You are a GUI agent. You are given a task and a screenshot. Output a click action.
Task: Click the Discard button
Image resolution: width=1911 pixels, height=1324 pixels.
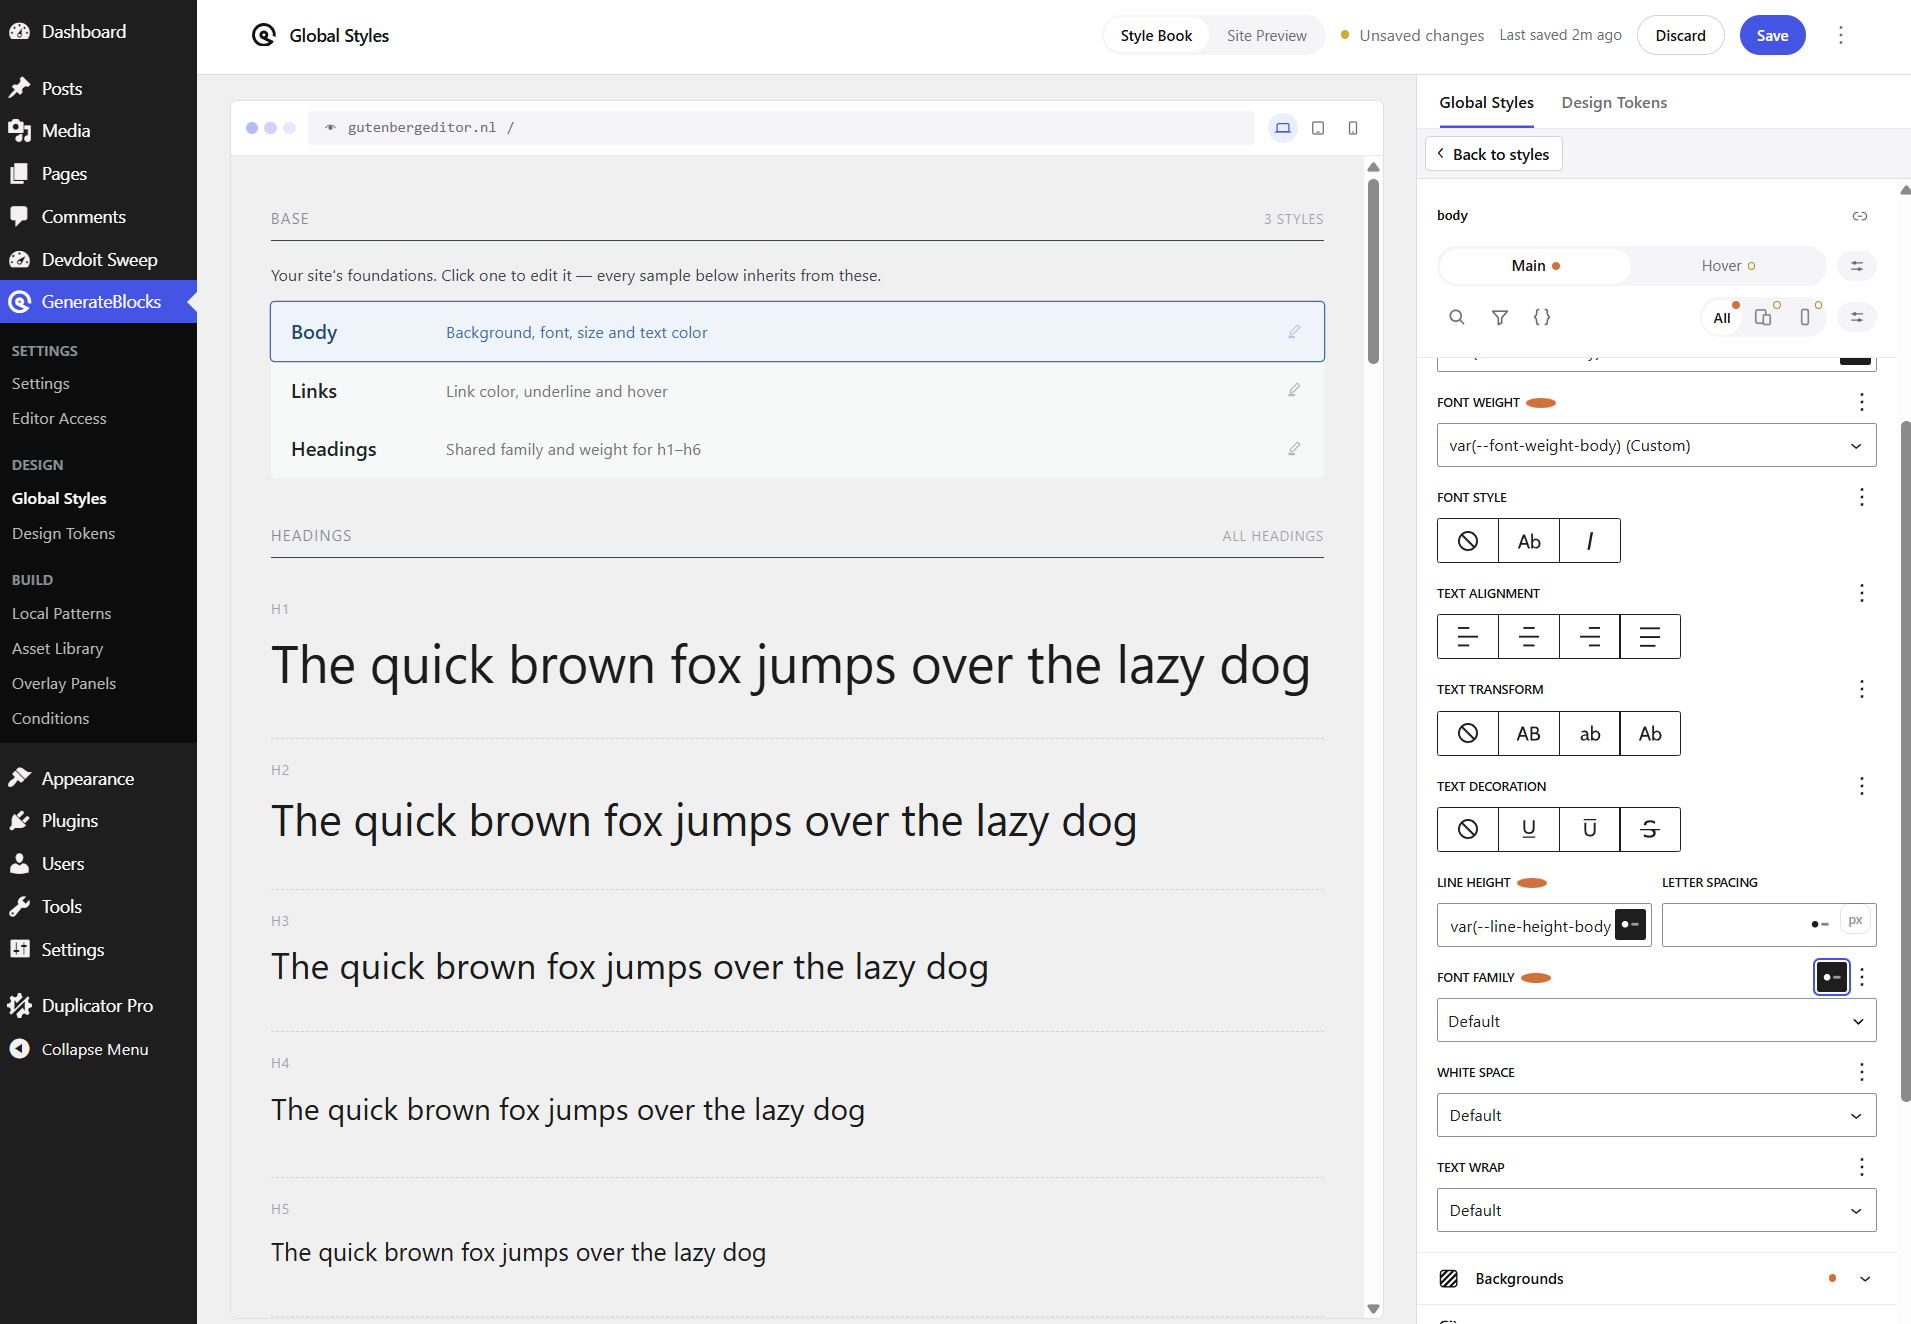click(x=1680, y=35)
